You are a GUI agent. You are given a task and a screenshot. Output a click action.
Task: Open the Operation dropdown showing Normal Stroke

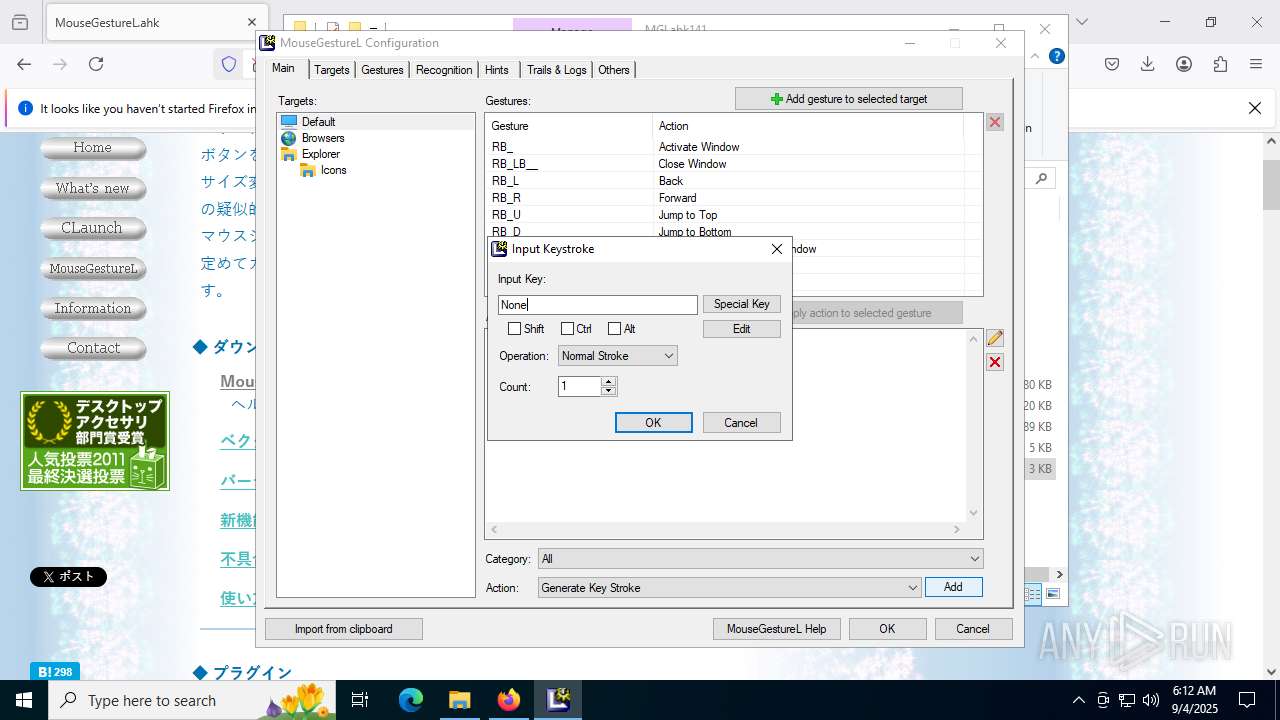(x=617, y=356)
